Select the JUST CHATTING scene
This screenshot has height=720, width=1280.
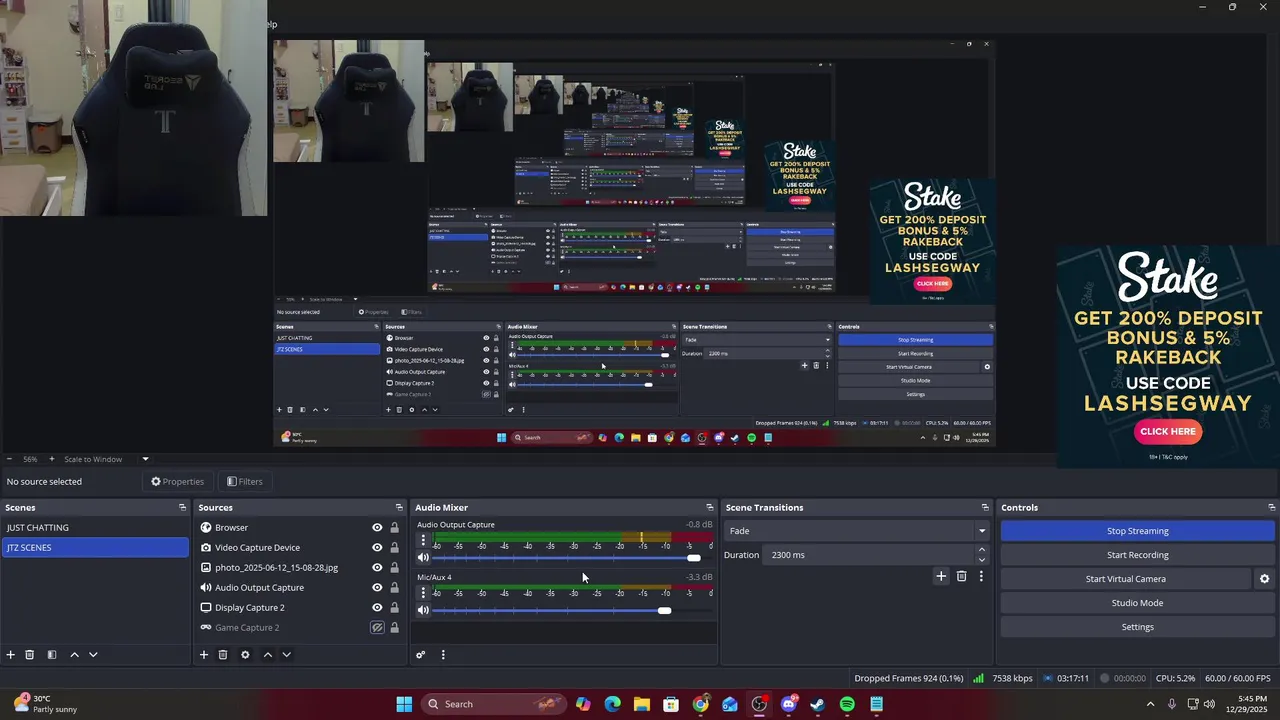click(x=95, y=528)
